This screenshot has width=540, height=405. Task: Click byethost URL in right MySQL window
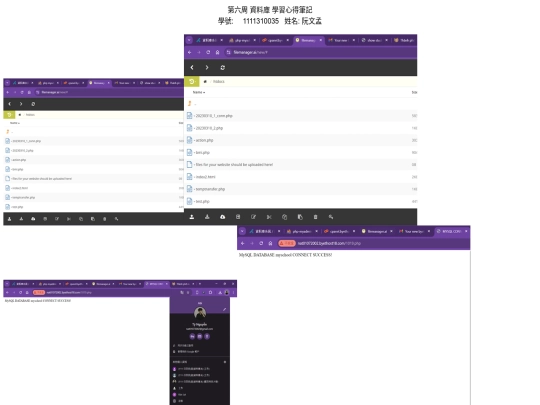329,243
